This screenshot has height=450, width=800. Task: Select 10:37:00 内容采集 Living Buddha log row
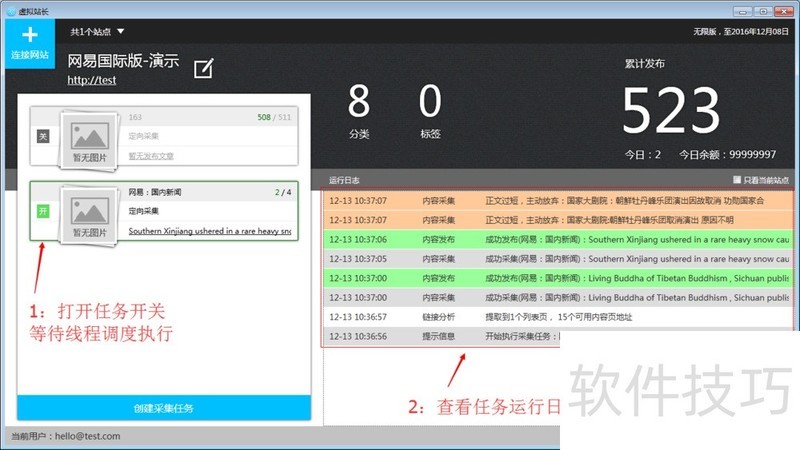point(558,297)
